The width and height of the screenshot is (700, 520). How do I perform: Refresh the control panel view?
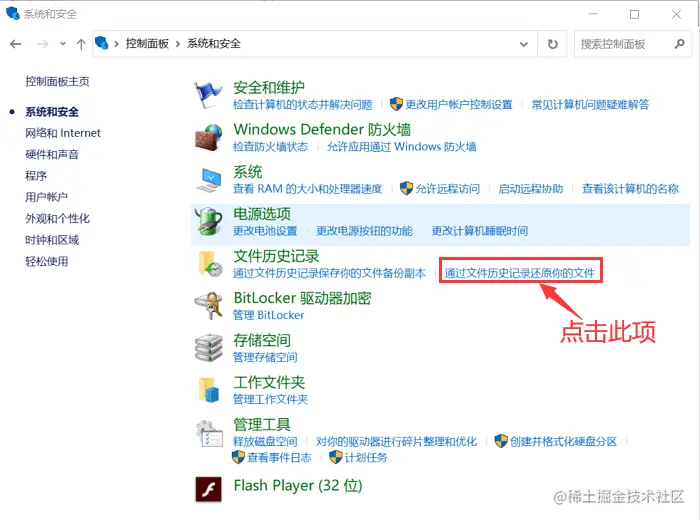coord(553,44)
